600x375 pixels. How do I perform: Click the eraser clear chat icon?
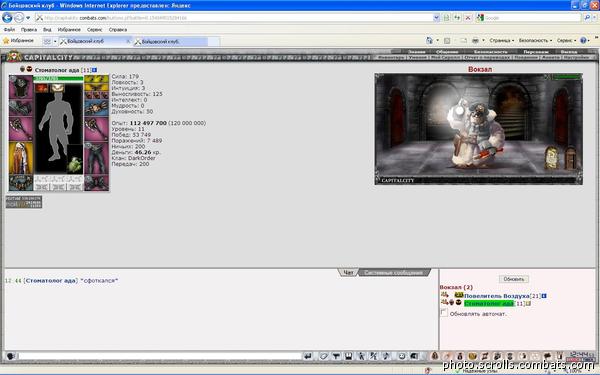(324, 356)
